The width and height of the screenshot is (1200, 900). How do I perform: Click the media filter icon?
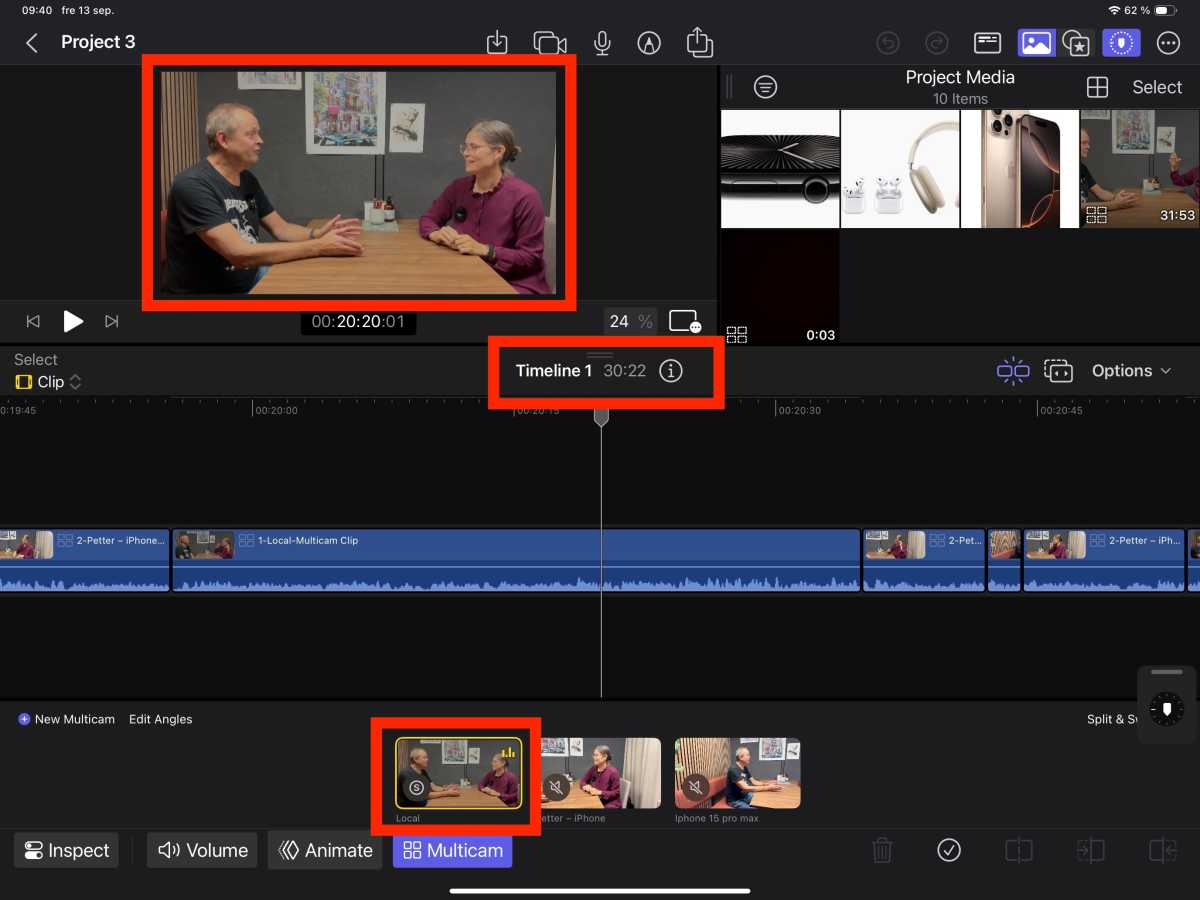click(765, 87)
